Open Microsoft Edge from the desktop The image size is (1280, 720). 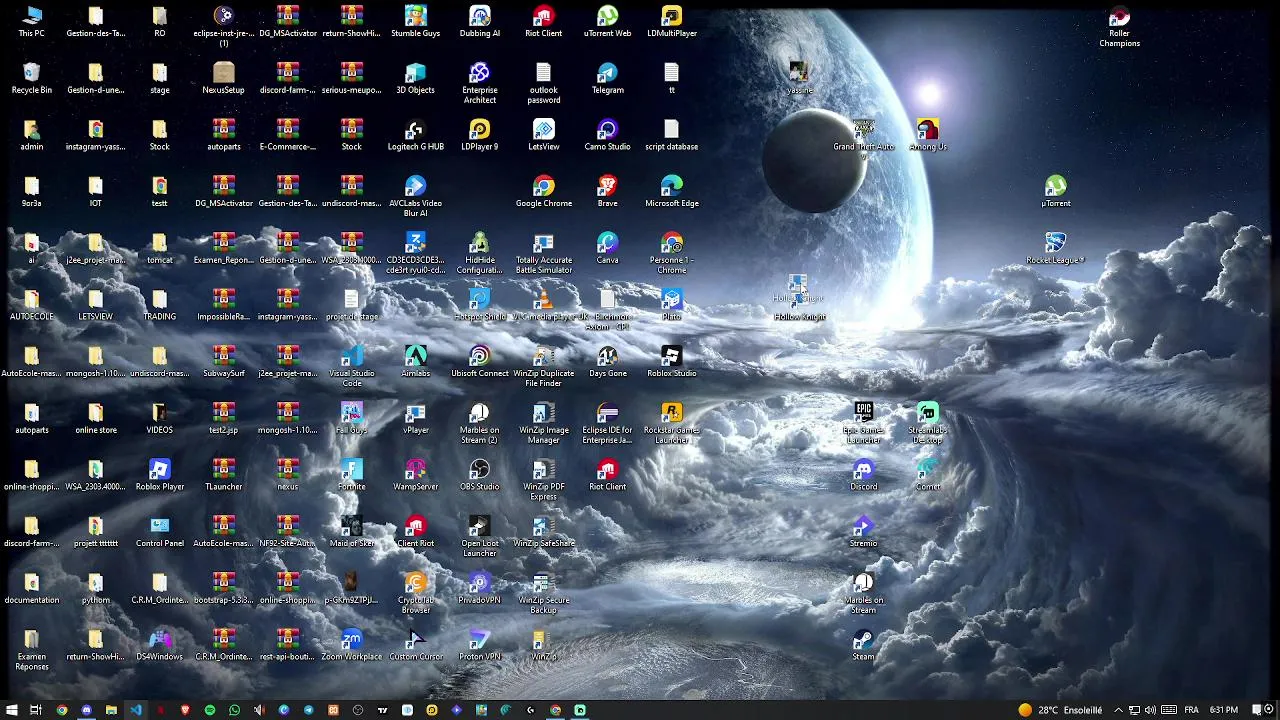(671, 192)
